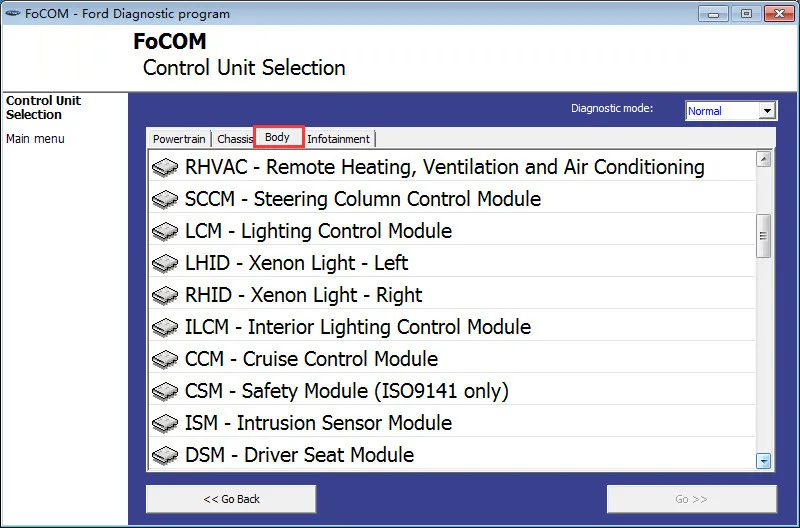800x528 pixels.
Task: Switch to the Powertrain tab
Action: (179, 139)
